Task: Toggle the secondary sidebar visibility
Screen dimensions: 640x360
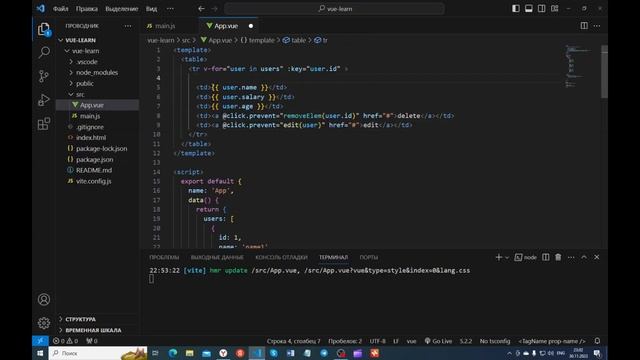Action: click(541, 9)
